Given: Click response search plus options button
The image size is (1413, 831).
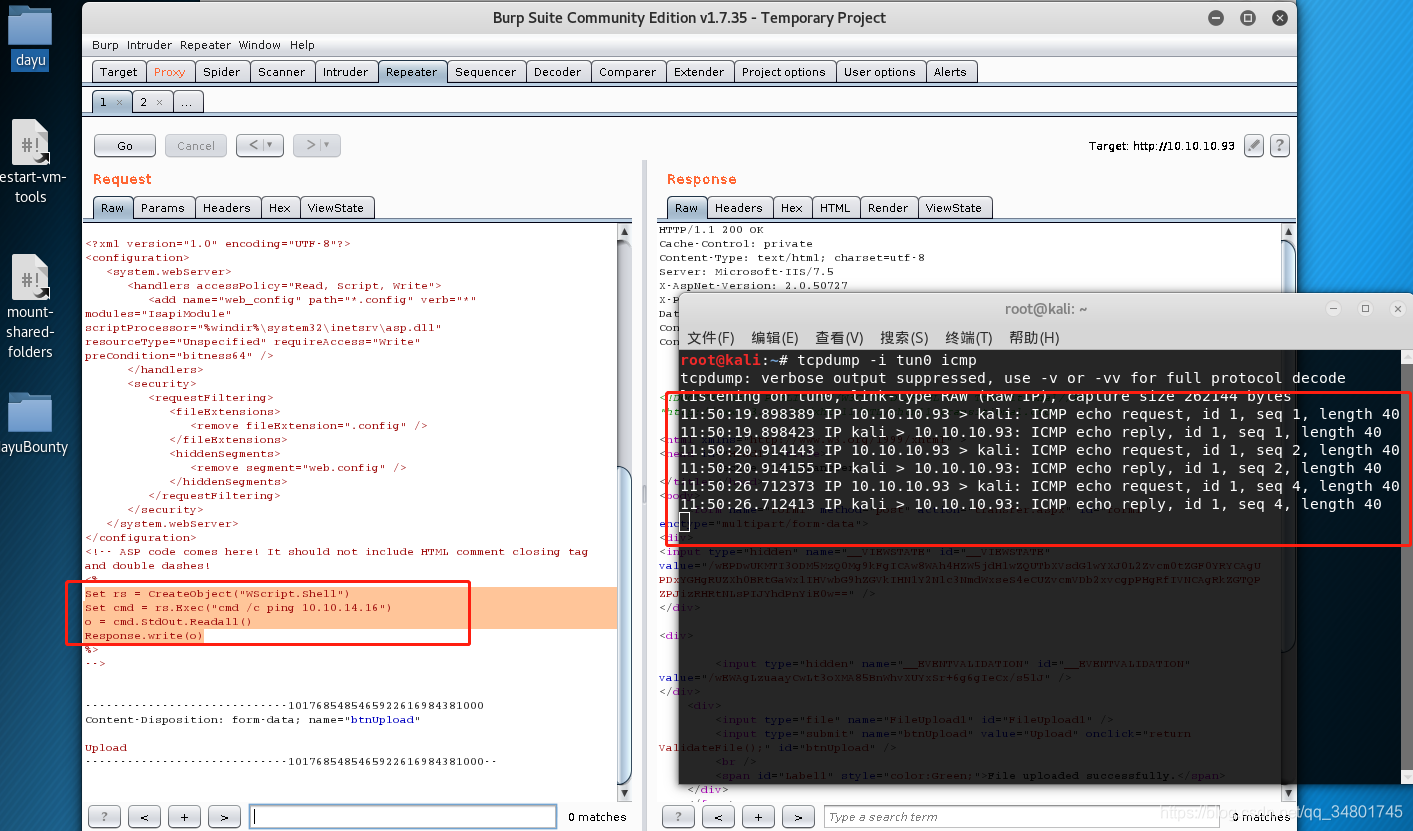Looking at the screenshot, I should click(759, 817).
